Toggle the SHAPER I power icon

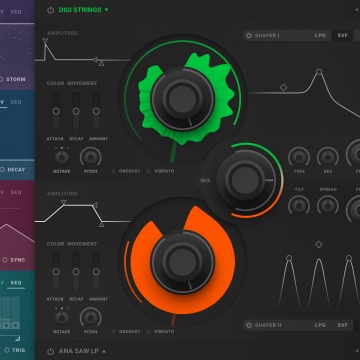tap(249, 35)
